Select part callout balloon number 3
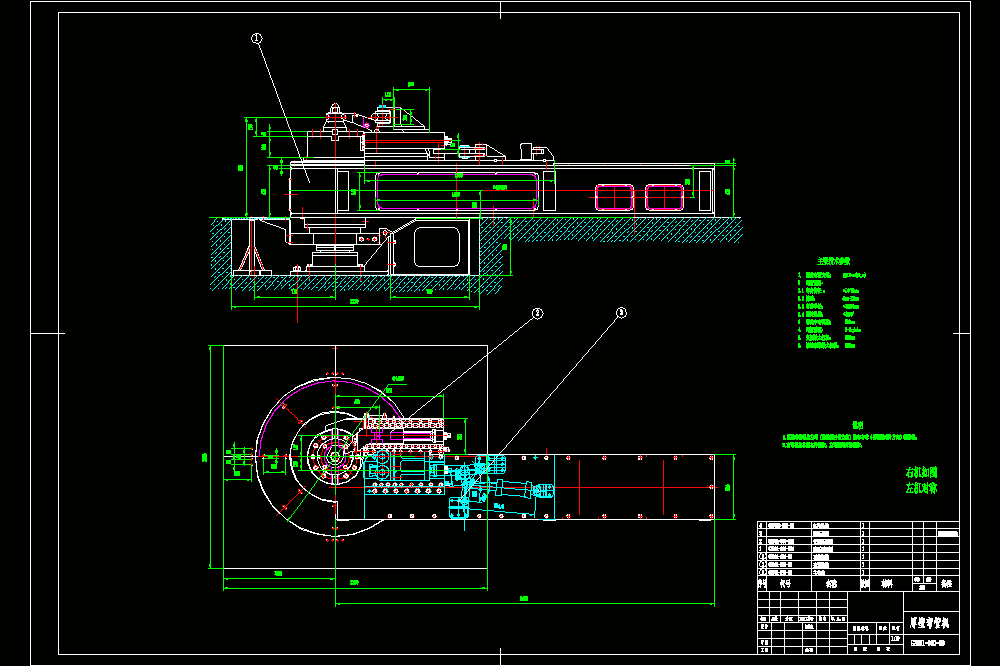The image size is (1000, 666). [x=621, y=313]
